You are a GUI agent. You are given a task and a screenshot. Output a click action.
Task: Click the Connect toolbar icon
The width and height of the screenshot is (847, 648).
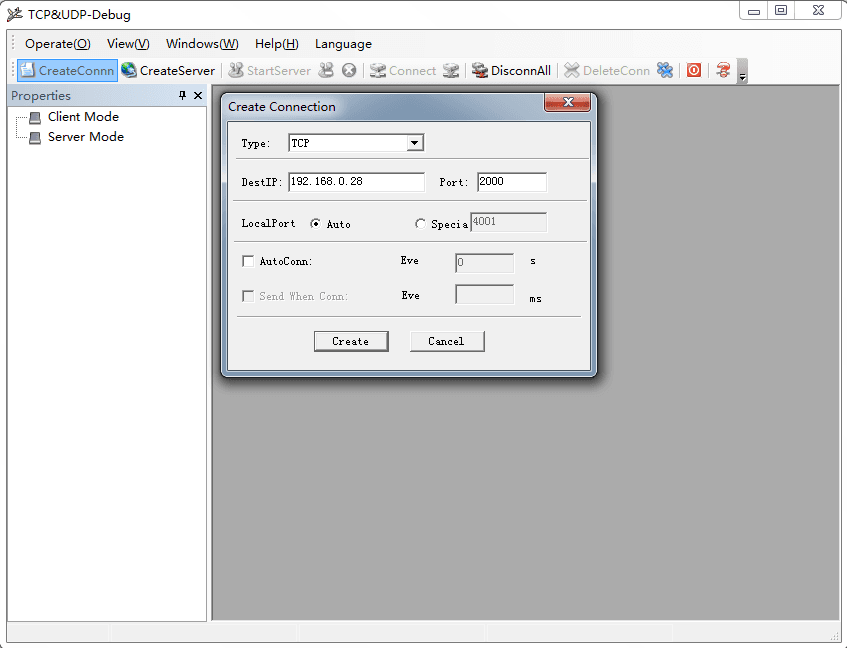click(378, 70)
